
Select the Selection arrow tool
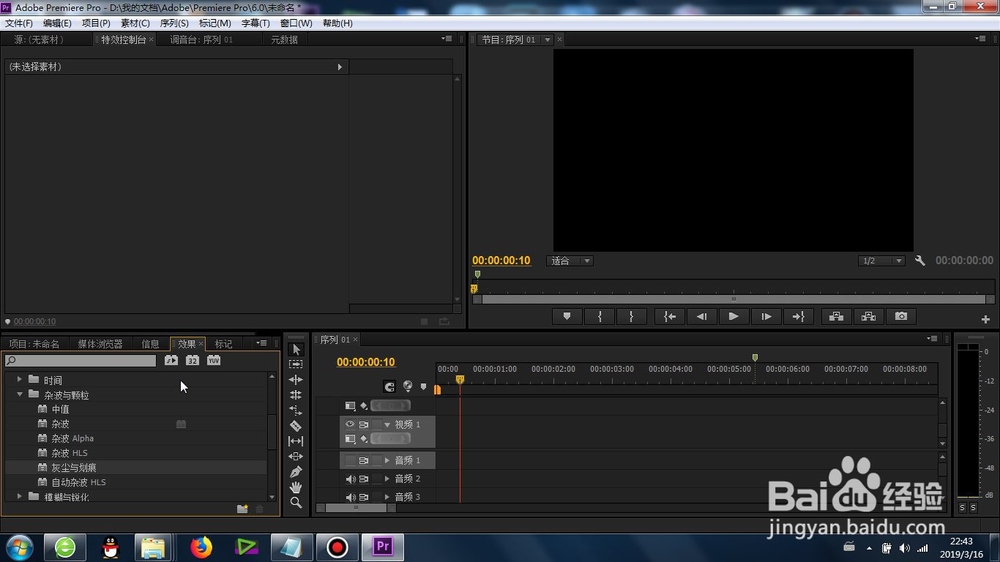point(296,349)
